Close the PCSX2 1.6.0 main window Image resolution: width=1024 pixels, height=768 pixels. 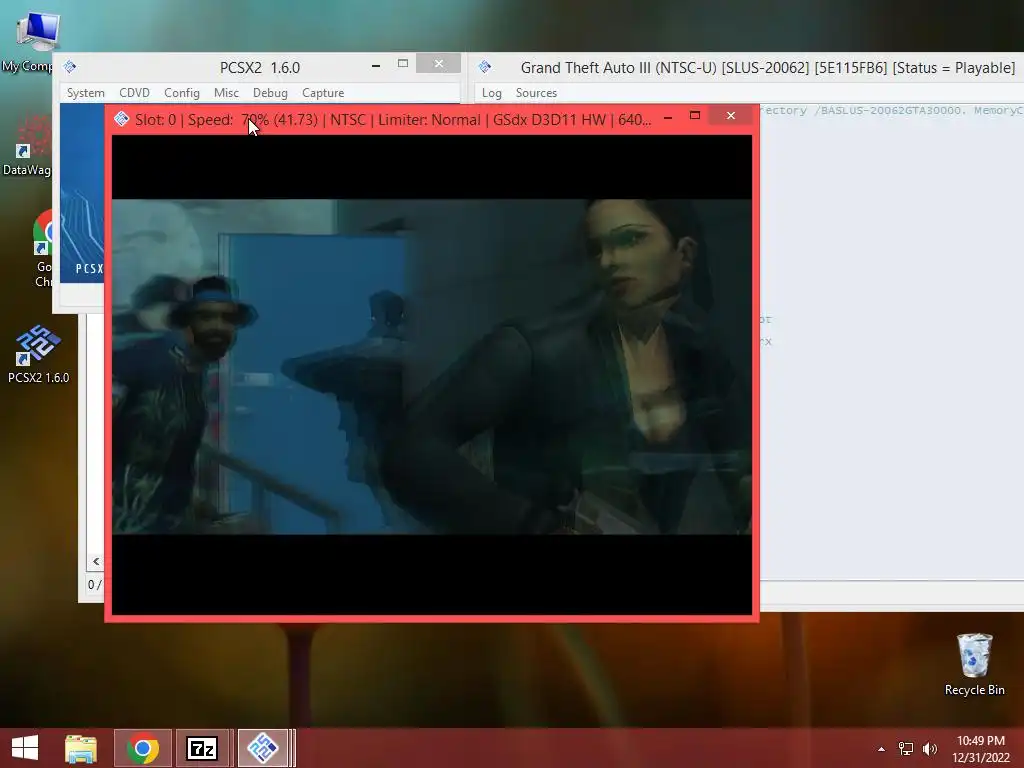(x=439, y=63)
